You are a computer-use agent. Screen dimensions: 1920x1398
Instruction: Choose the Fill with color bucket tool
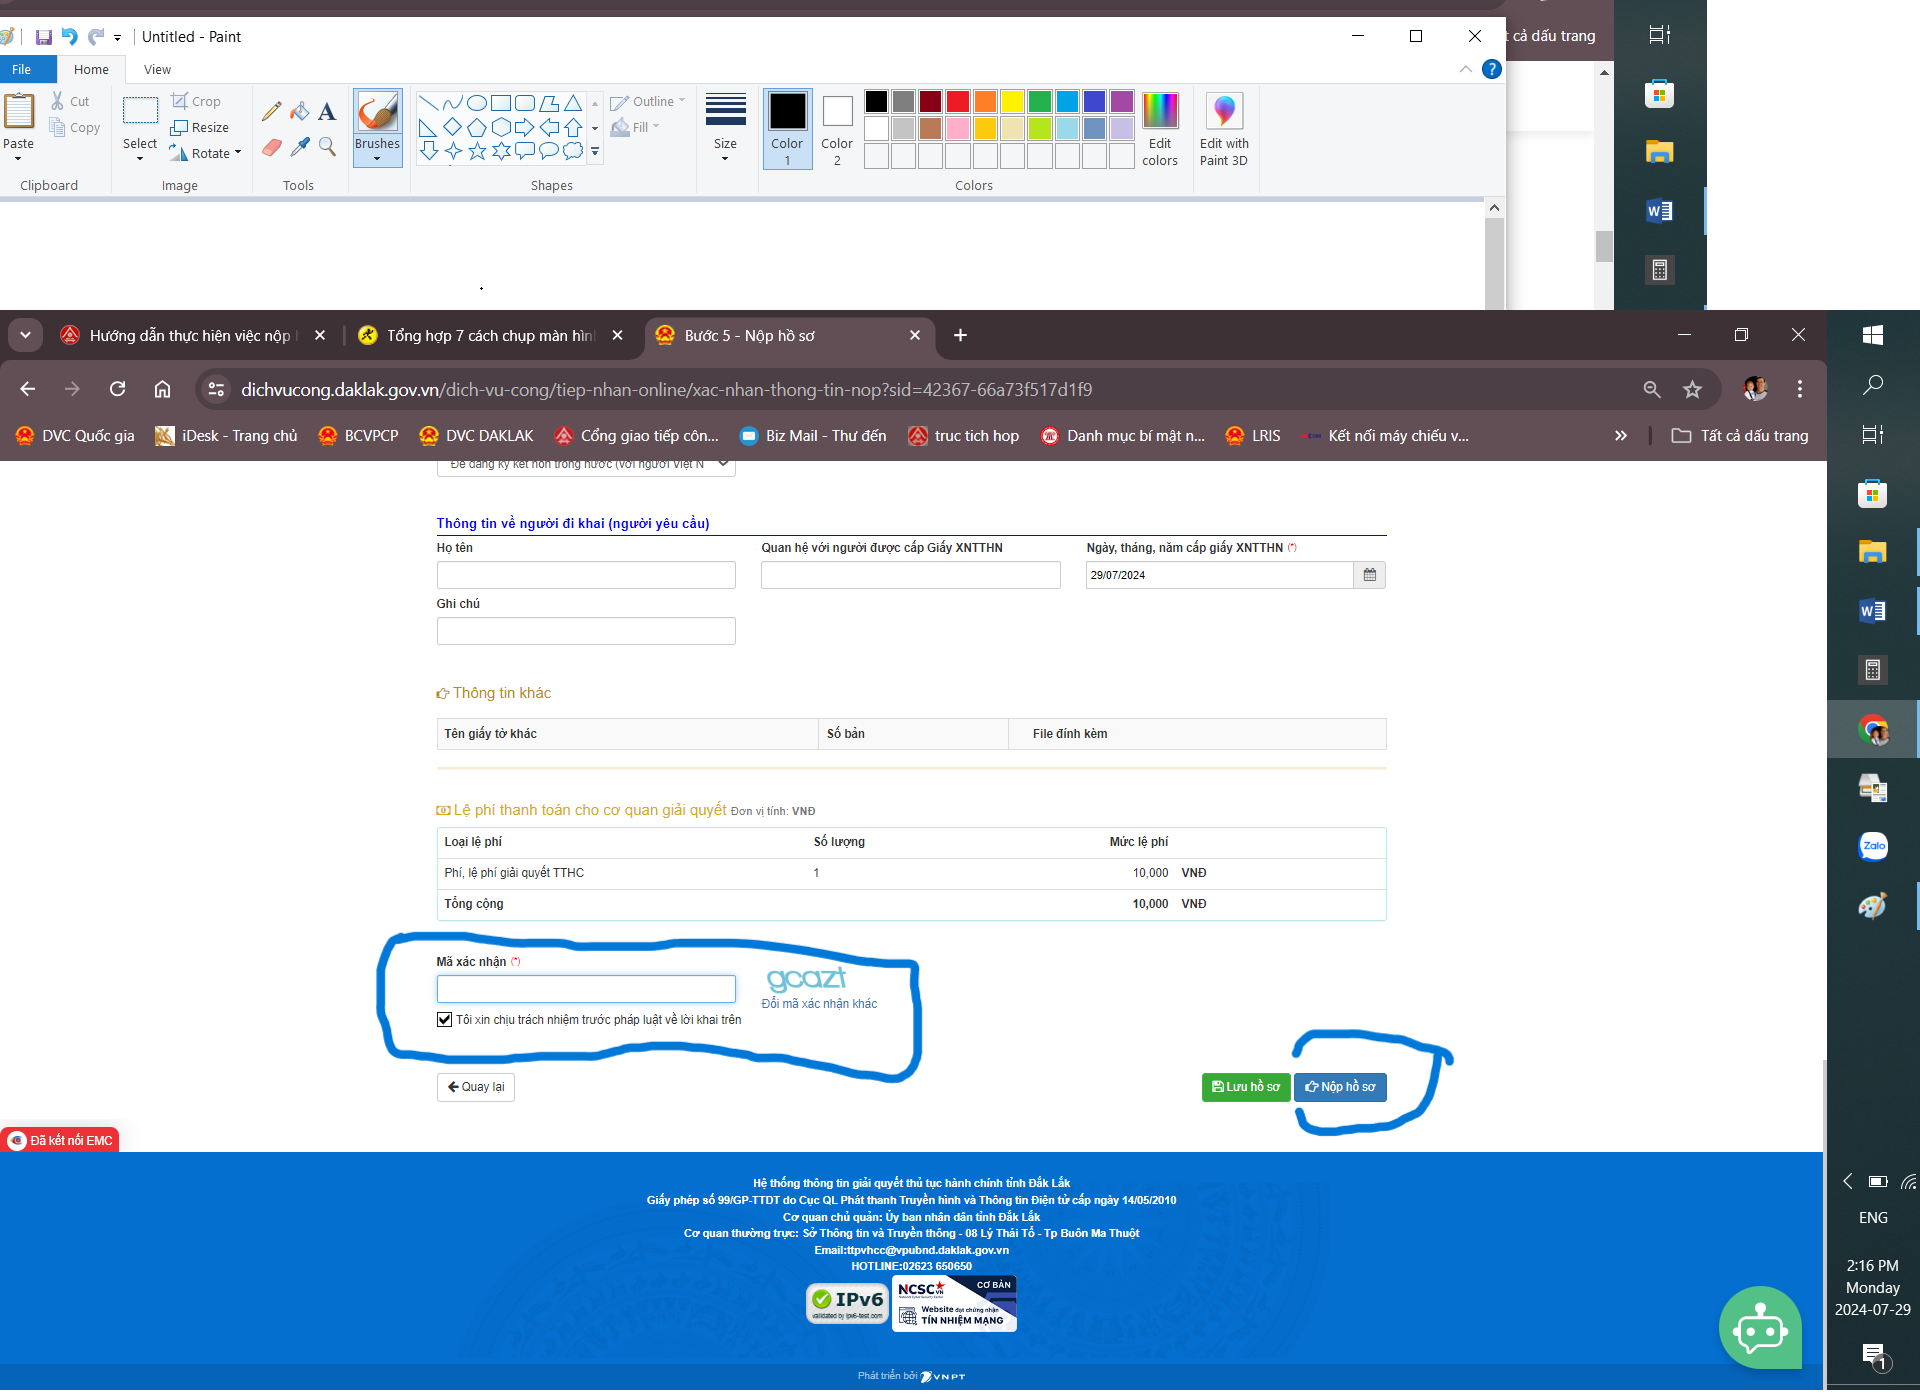pyautogui.click(x=299, y=111)
